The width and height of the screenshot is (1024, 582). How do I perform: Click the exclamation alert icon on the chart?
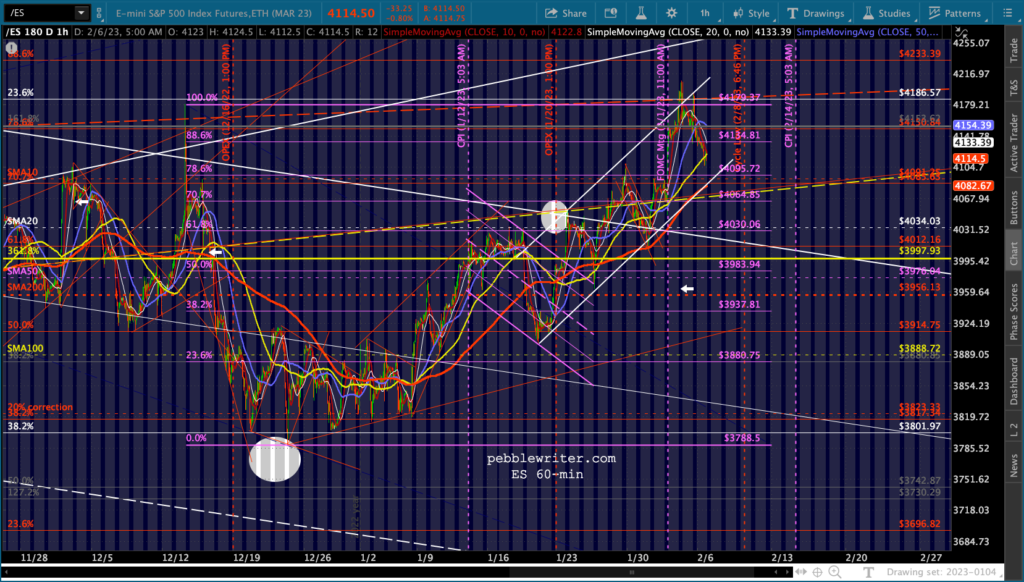point(11,48)
